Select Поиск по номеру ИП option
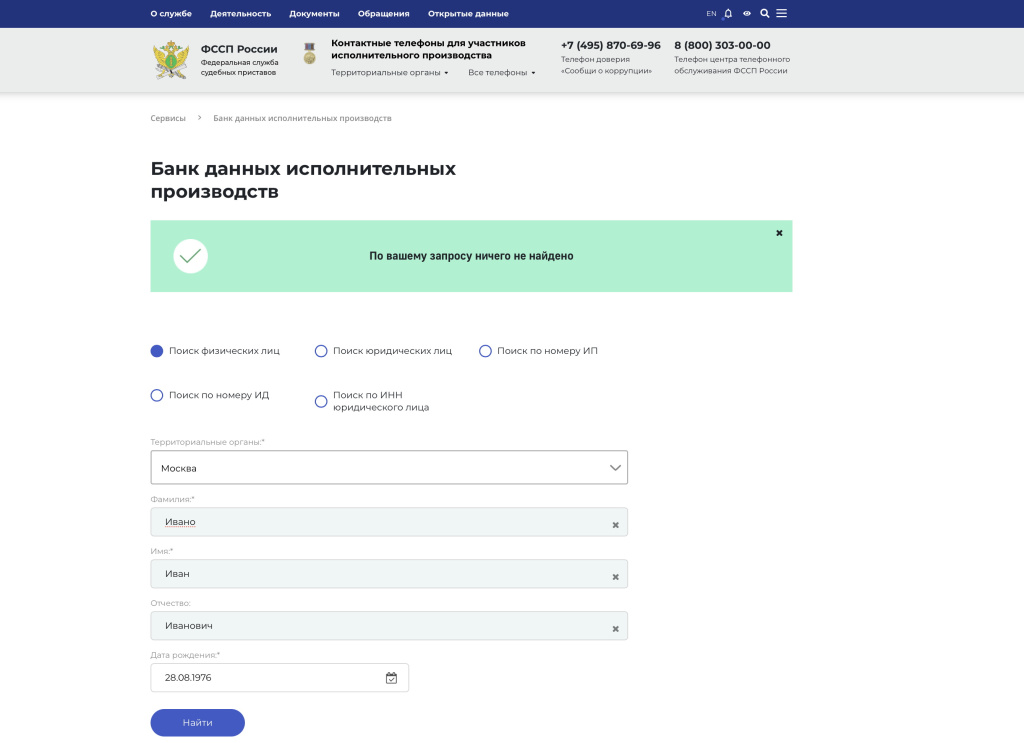Viewport: 1024px width, 743px height. click(x=485, y=351)
